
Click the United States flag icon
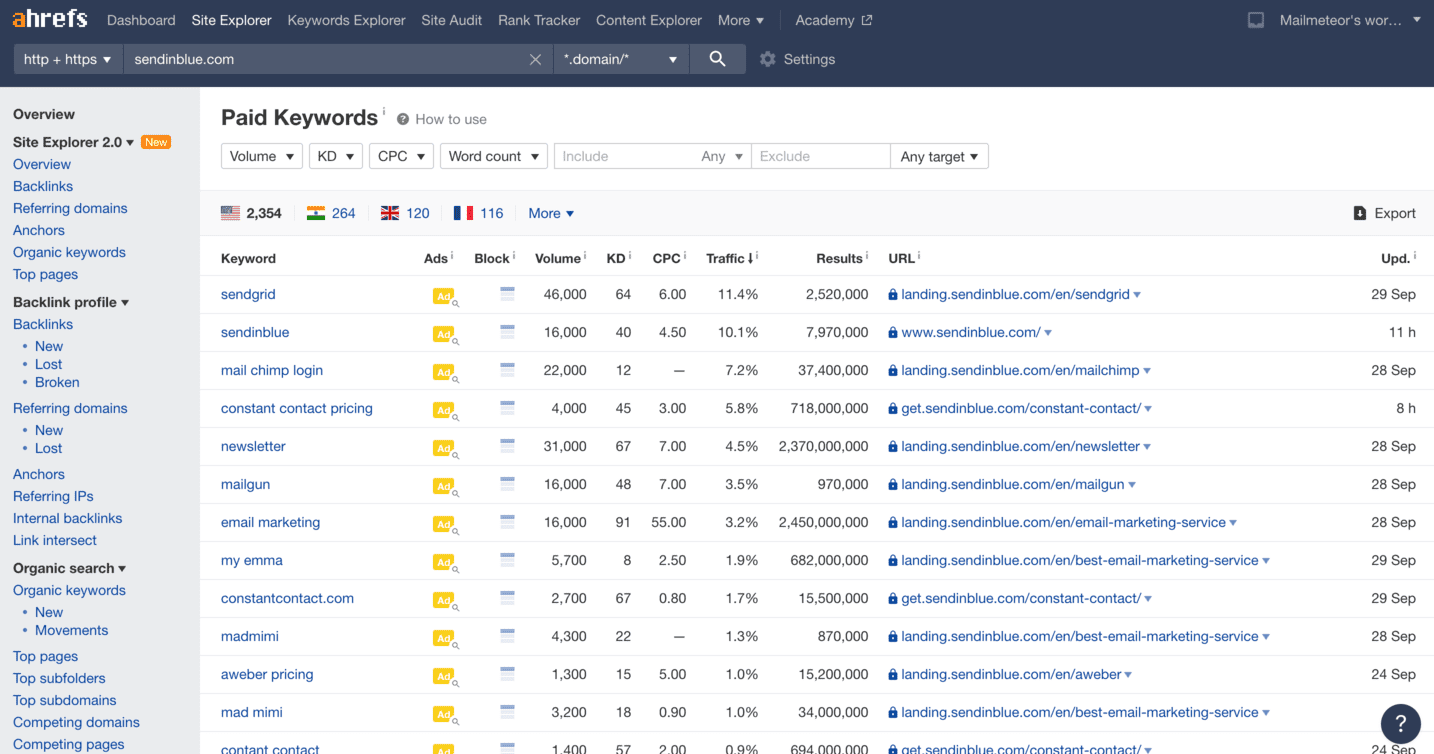point(230,213)
